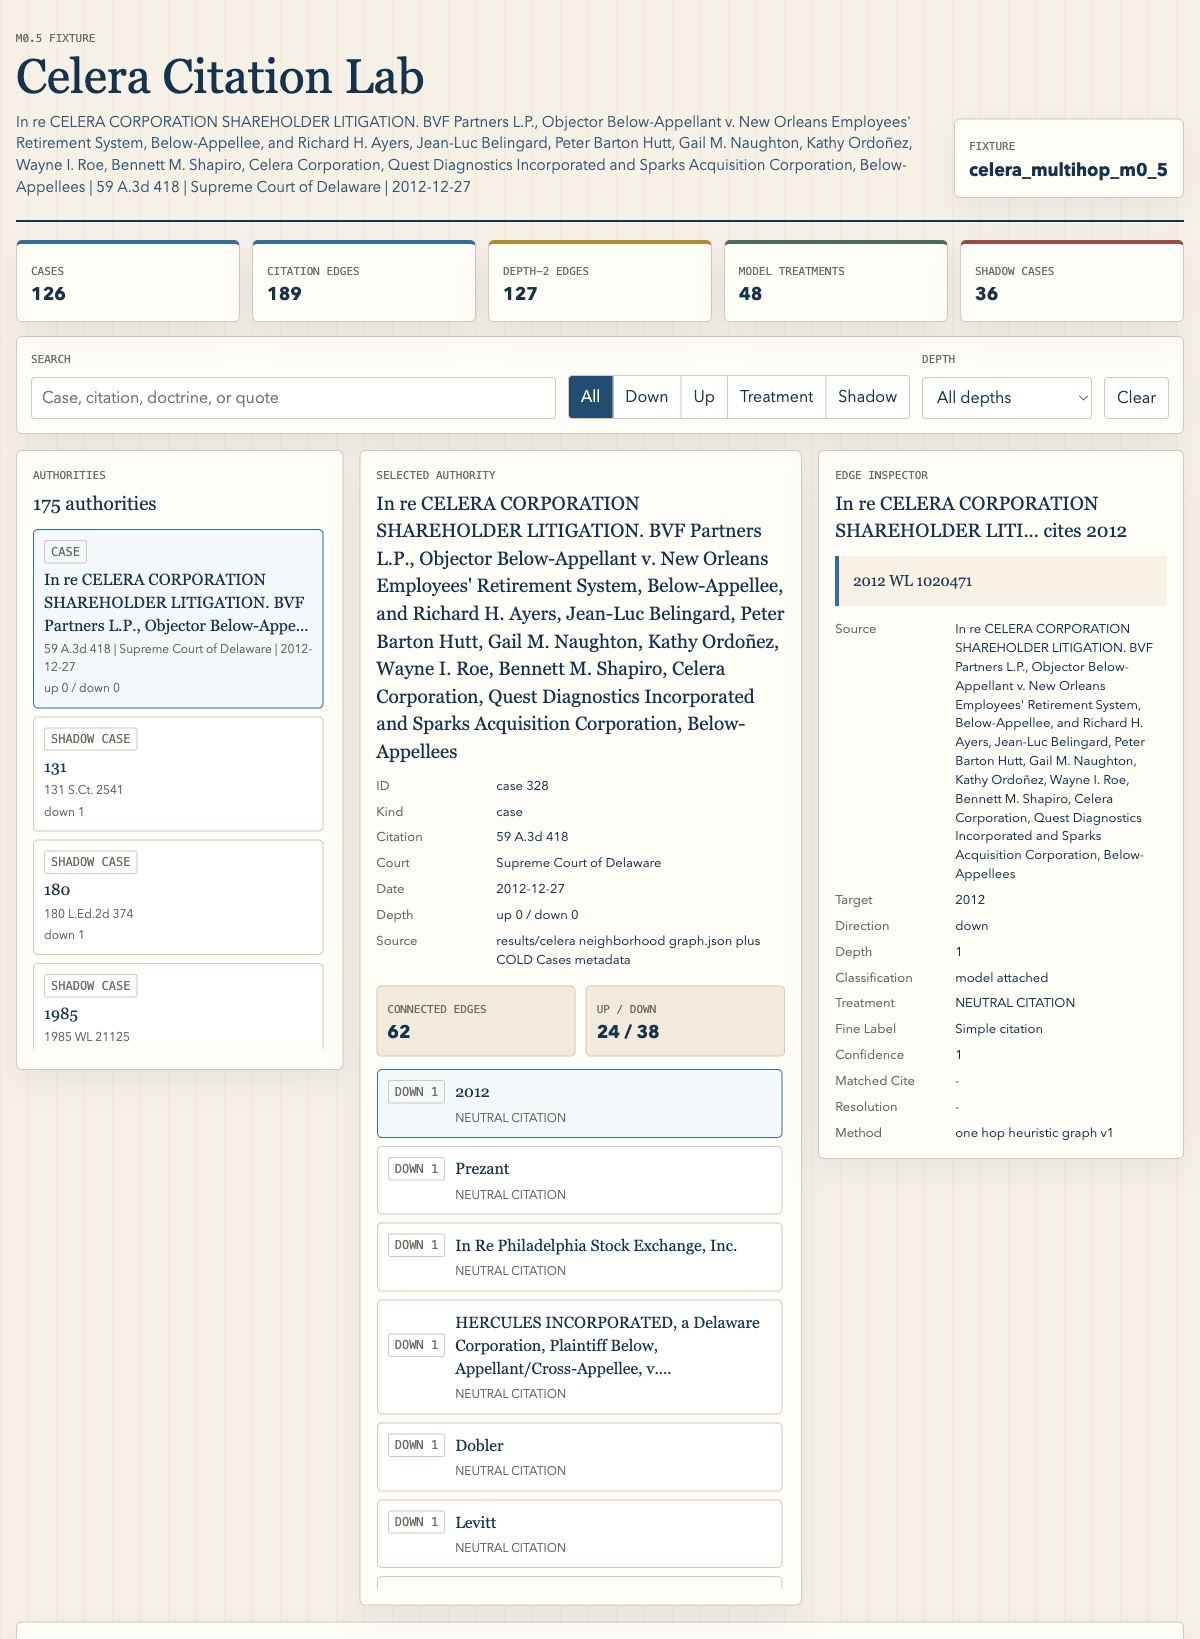Click the celera_multihop_m0_5 fixture label
The width and height of the screenshot is (1200, 1639).
click(1068, 170)
